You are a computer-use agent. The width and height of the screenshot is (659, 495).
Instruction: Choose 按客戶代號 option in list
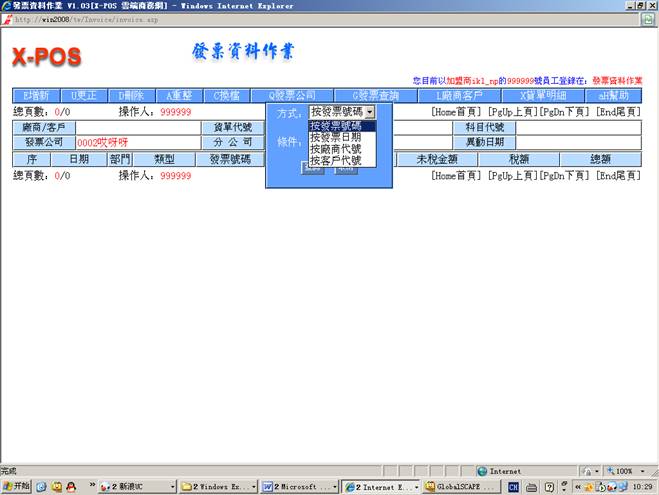tap(336, 160)
